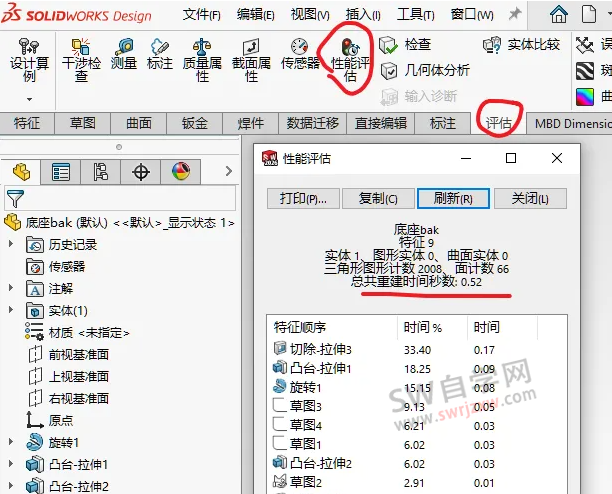Select the 测量 measure tool
This screenshot has width=612, height=494.
[x=124, y=55]
